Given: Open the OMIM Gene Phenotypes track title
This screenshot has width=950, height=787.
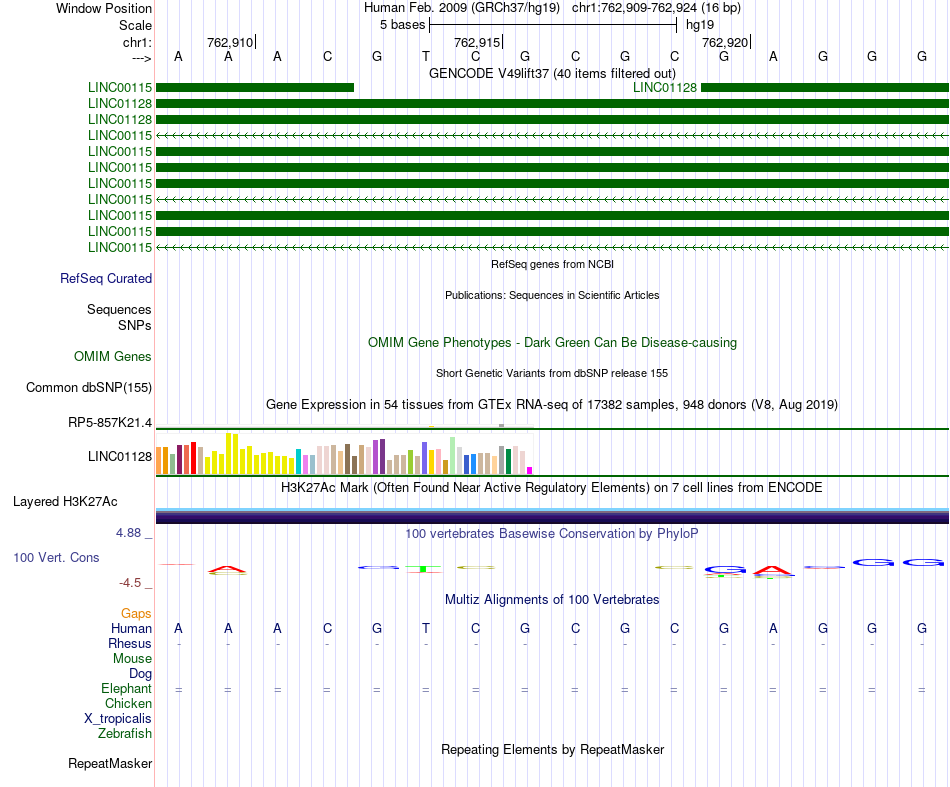Looking at the screenshot, I should point(552,342).
